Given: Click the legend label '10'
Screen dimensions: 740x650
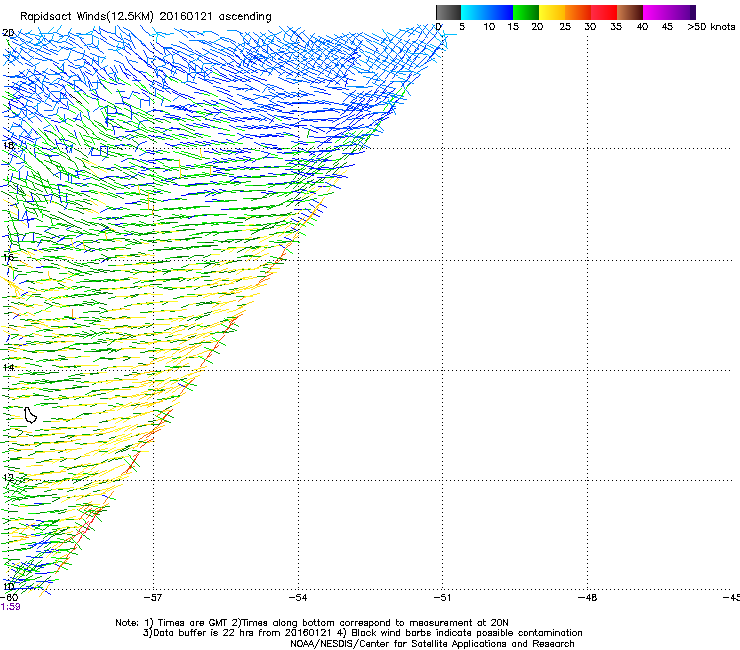Looking at the screenshot, I should [489, 27].
